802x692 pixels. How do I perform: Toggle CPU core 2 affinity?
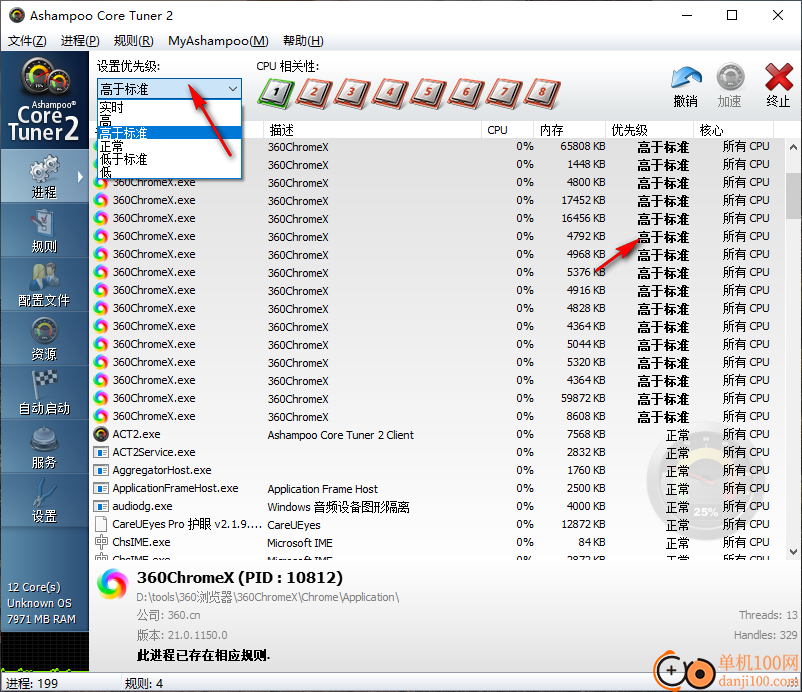pyautogui.click(x=314, y=93)
